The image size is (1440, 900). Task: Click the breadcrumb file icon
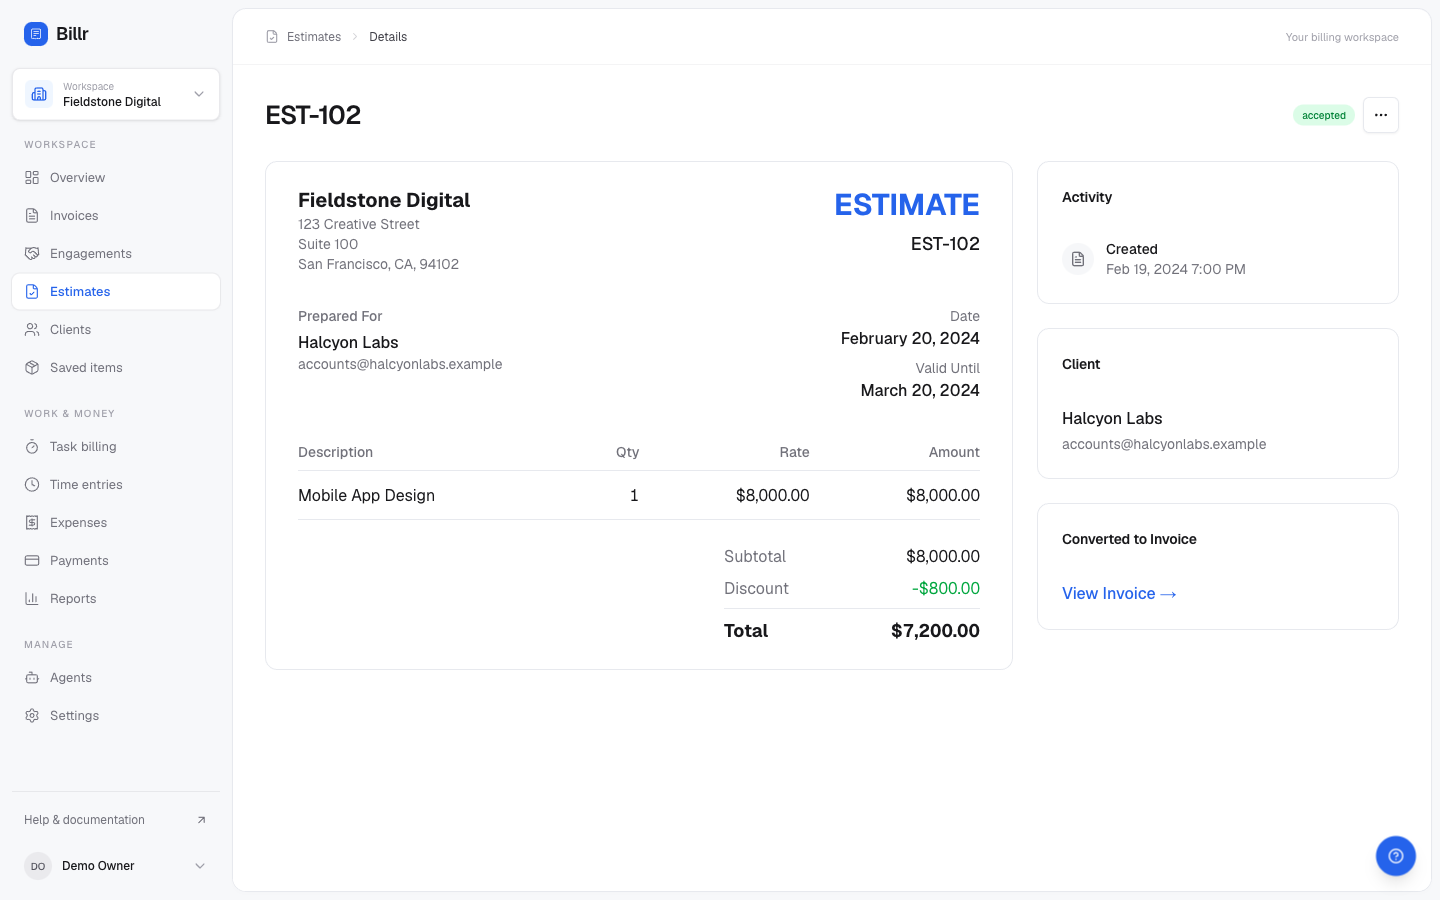(x=272, y=37)
